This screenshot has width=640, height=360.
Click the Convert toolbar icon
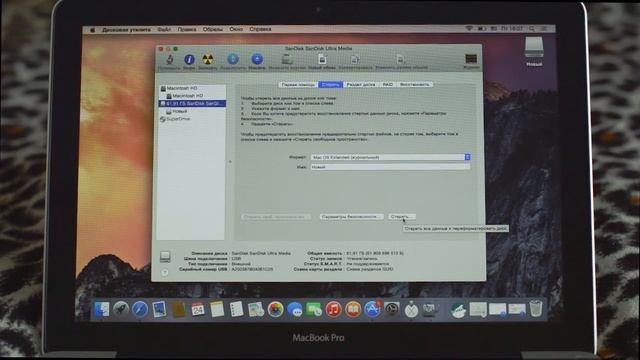point(355,60)
